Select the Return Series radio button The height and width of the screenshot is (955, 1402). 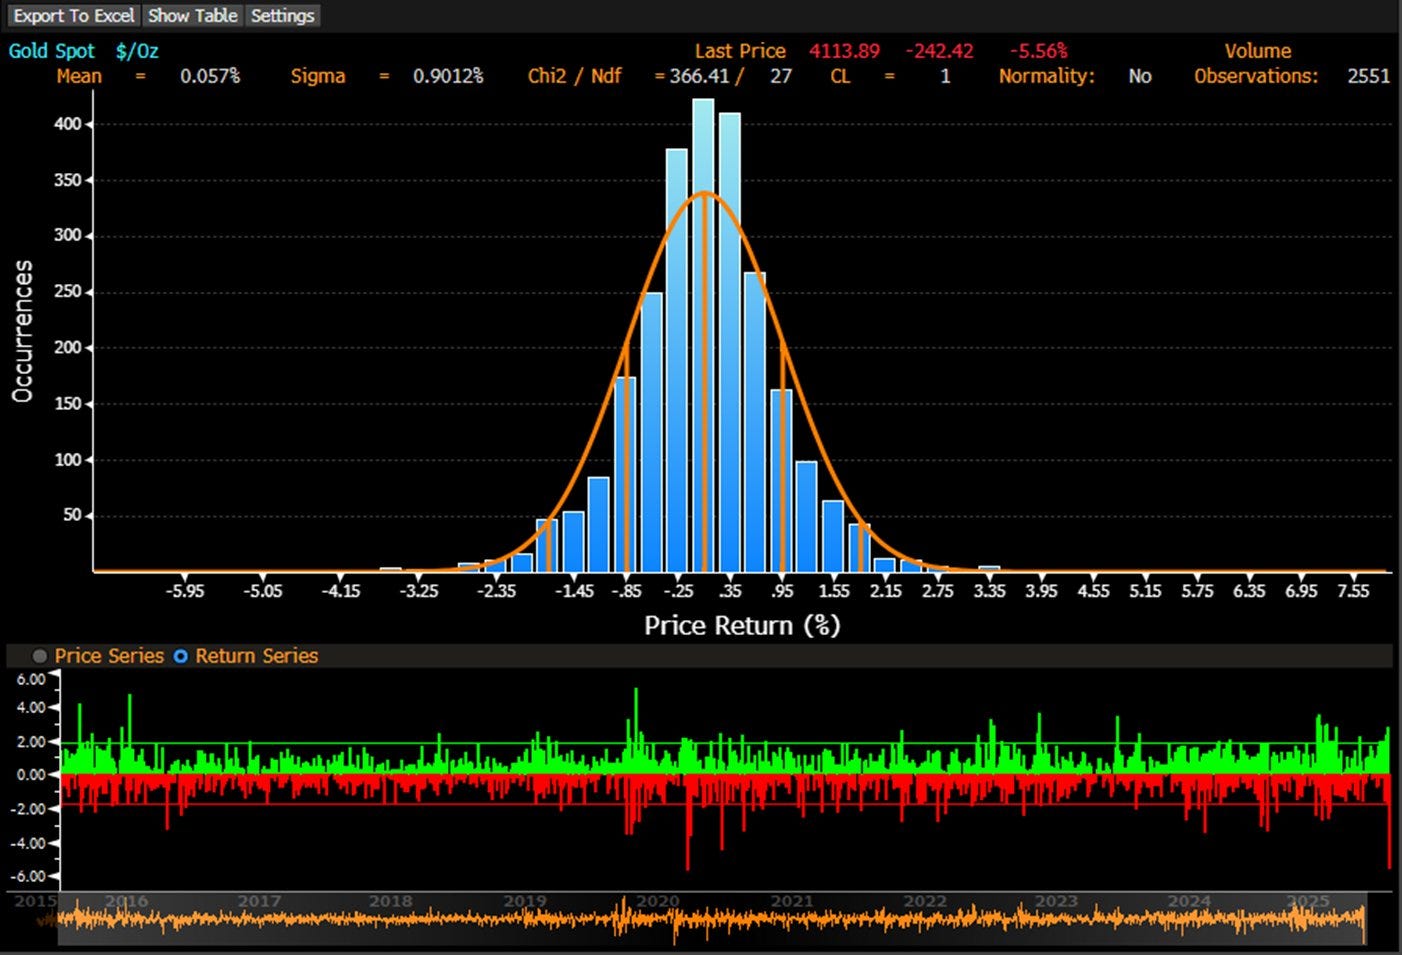181,656
